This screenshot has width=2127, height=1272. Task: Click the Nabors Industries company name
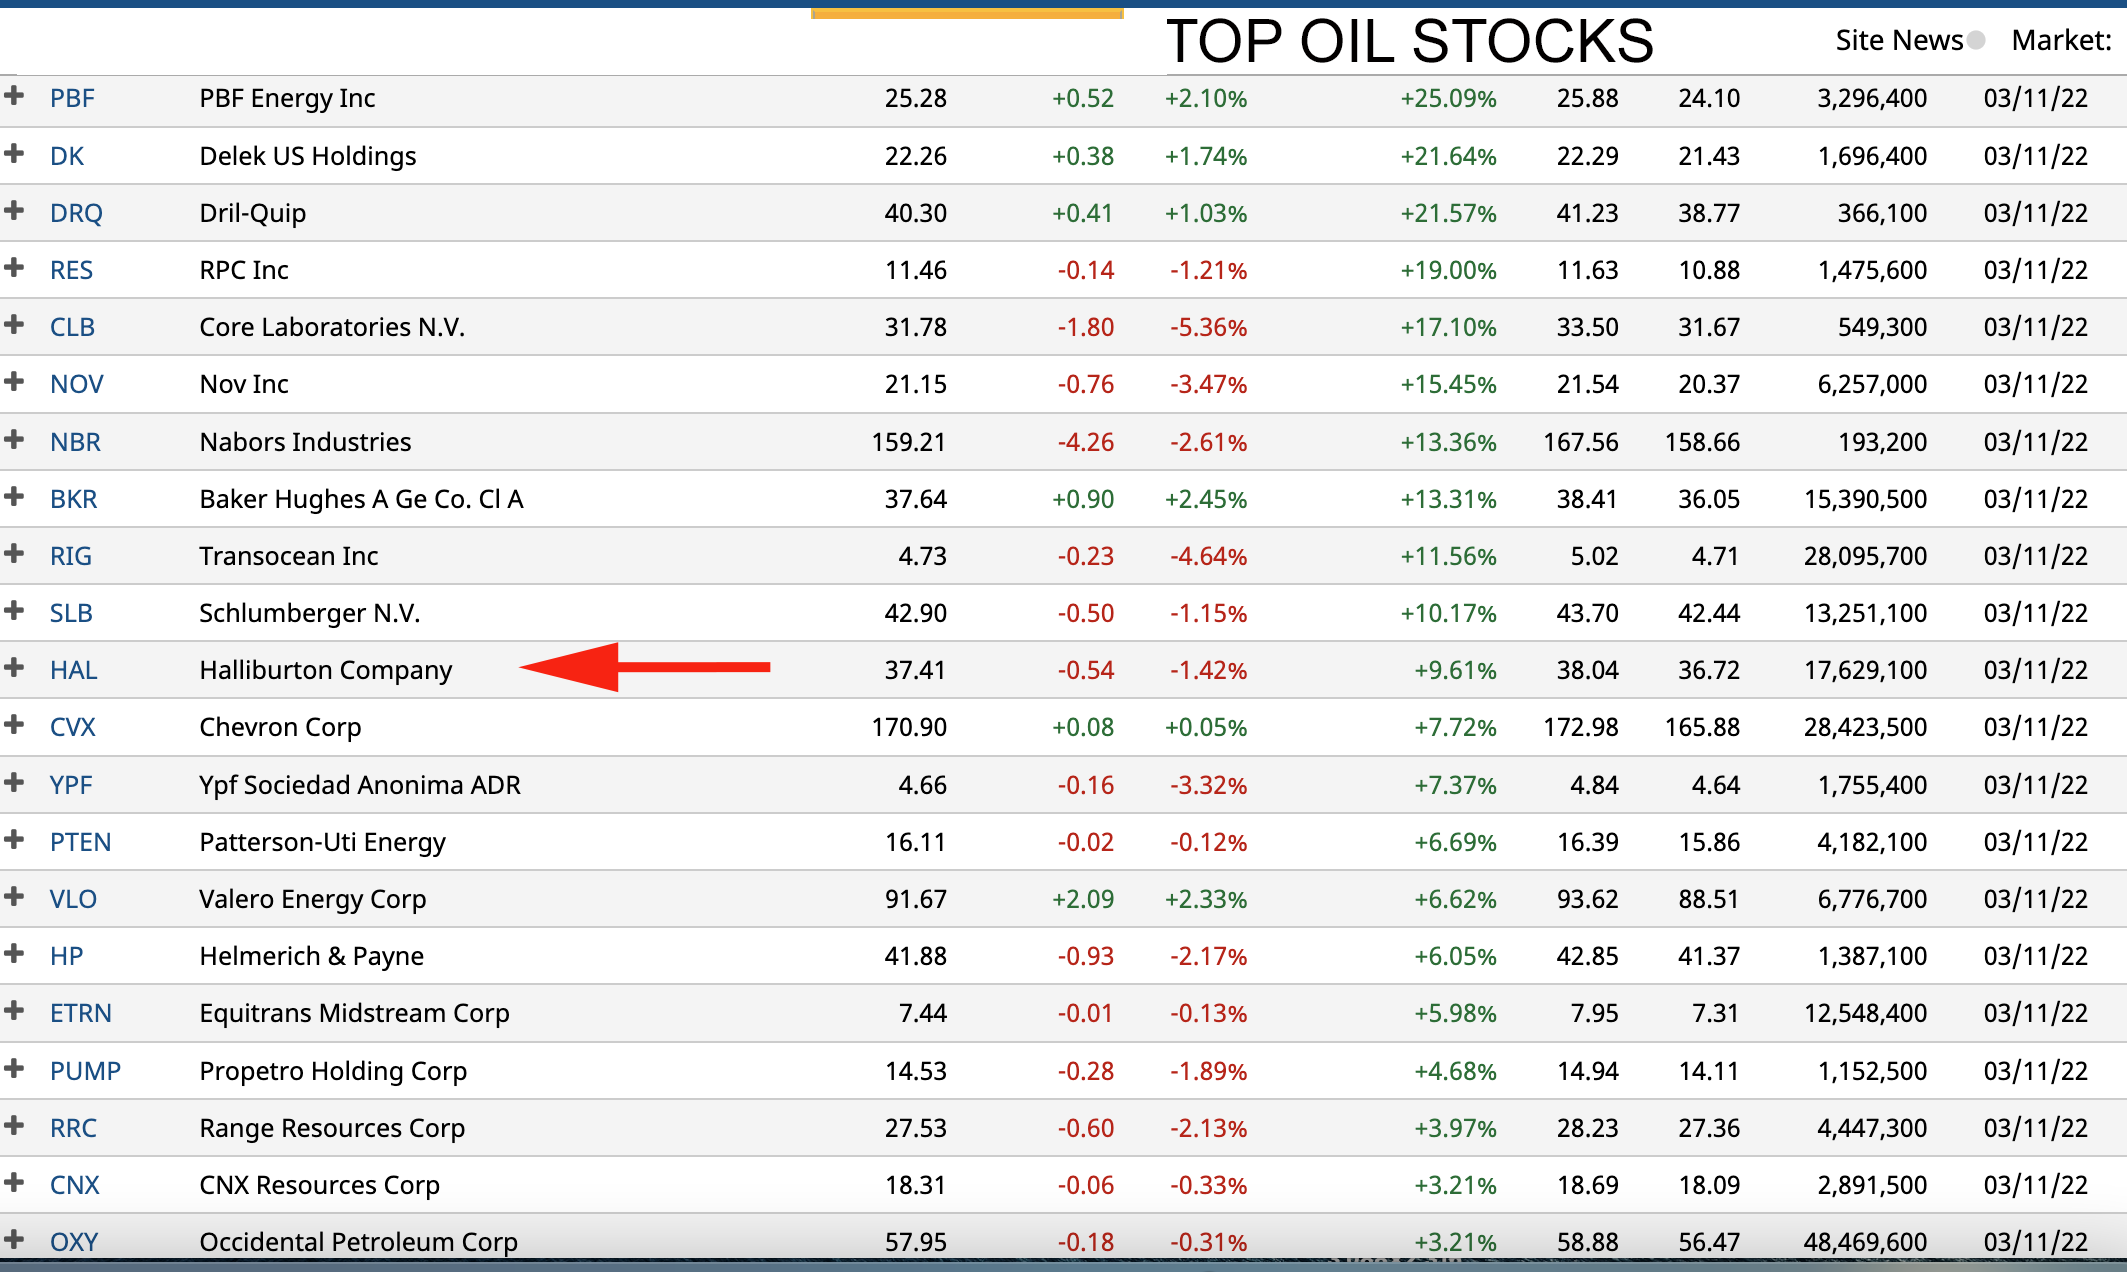pyautogui.click(x=305, y=442)
